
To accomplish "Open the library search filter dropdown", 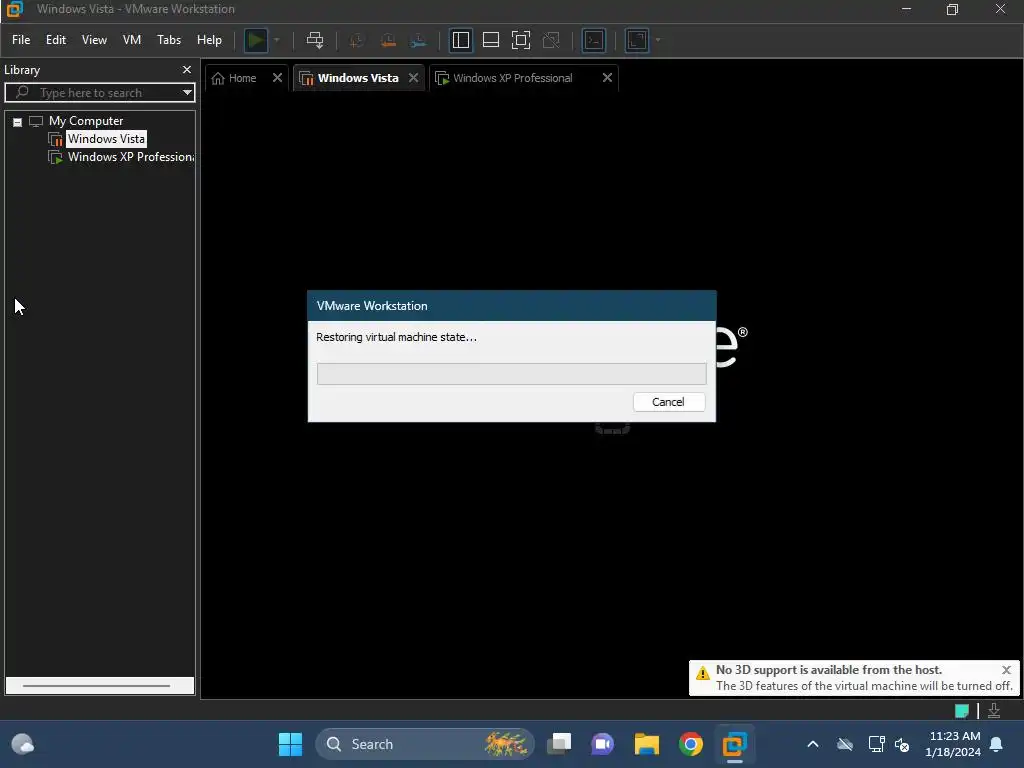I will (187, 93).
